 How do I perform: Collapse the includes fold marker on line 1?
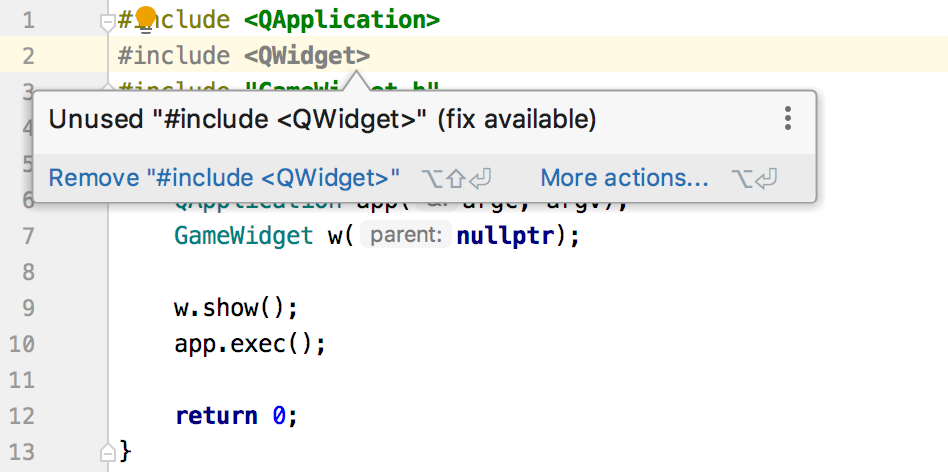pyautogui.click(x=108, y=22)
